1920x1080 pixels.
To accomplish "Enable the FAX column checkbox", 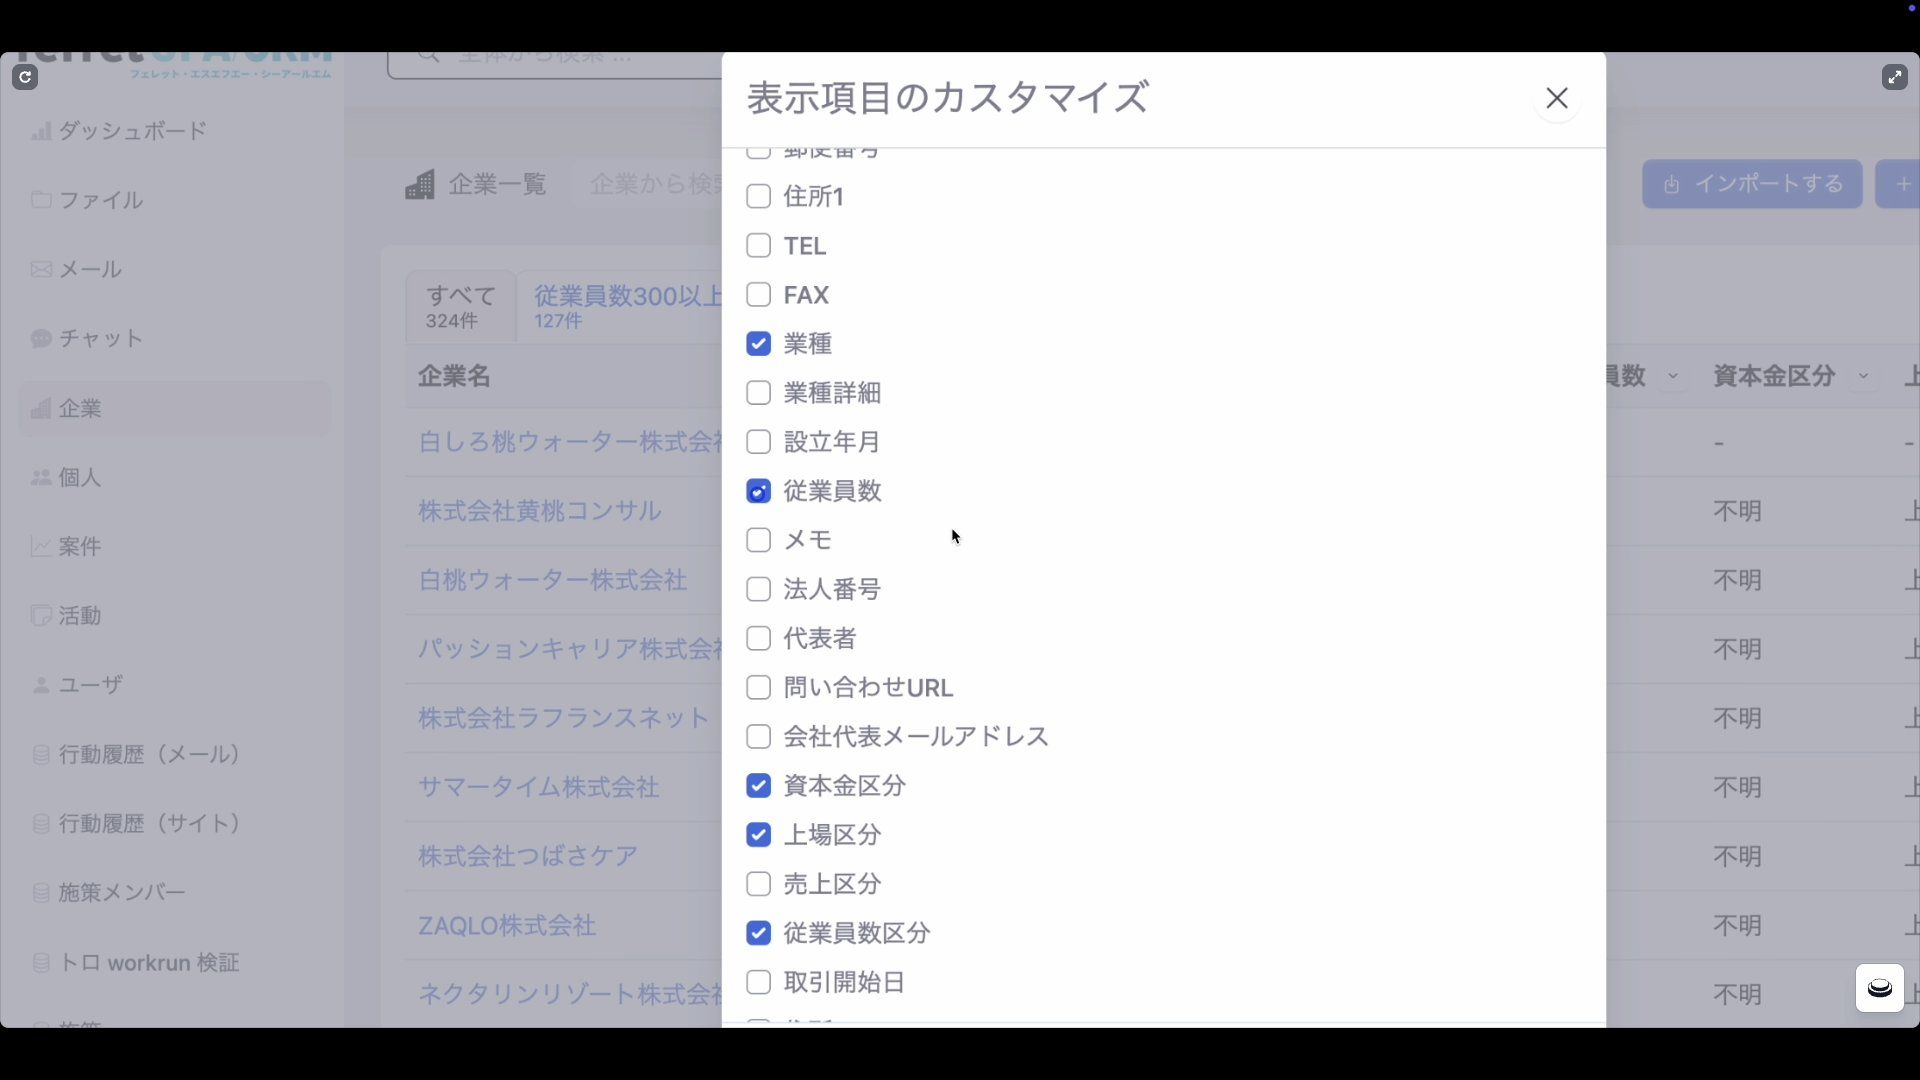I will [758, 295].
